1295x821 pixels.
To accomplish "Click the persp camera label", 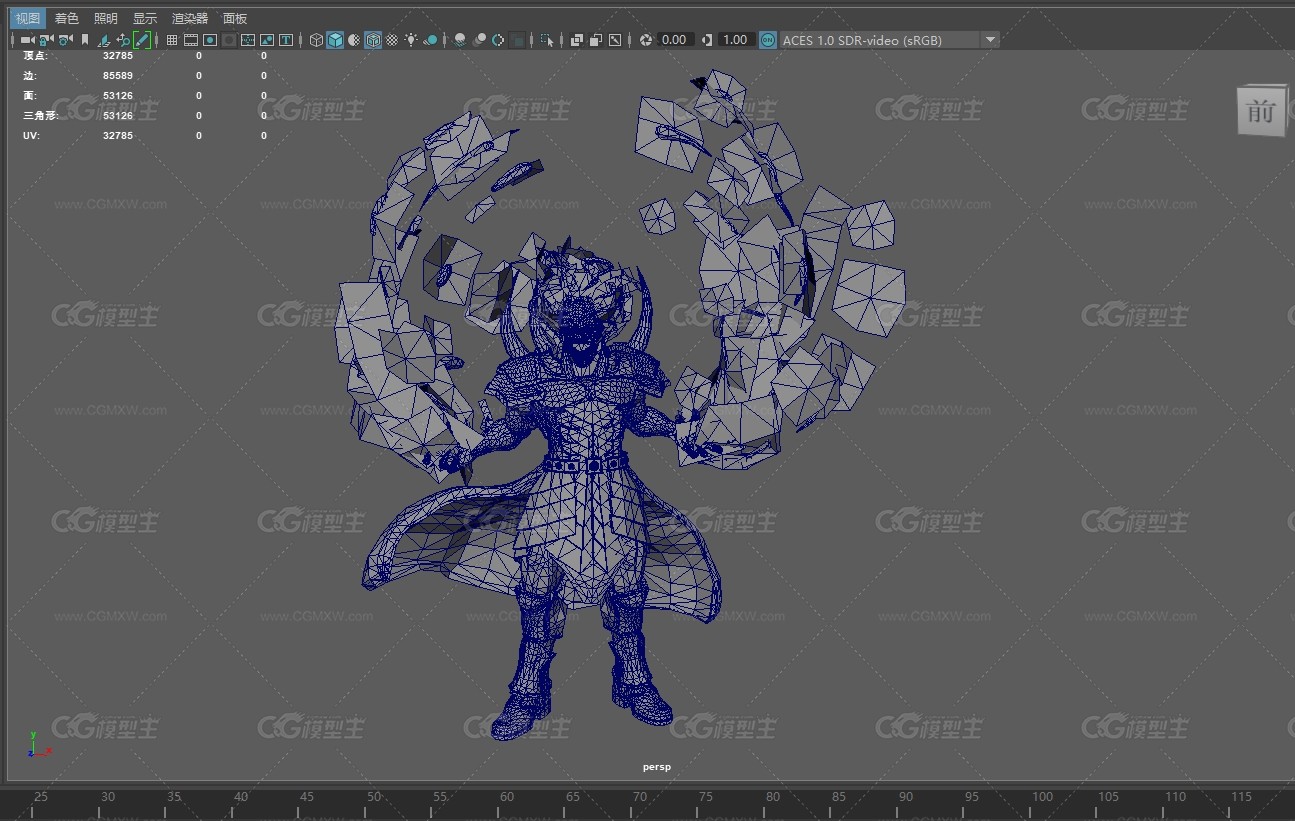I will (657, 767).
